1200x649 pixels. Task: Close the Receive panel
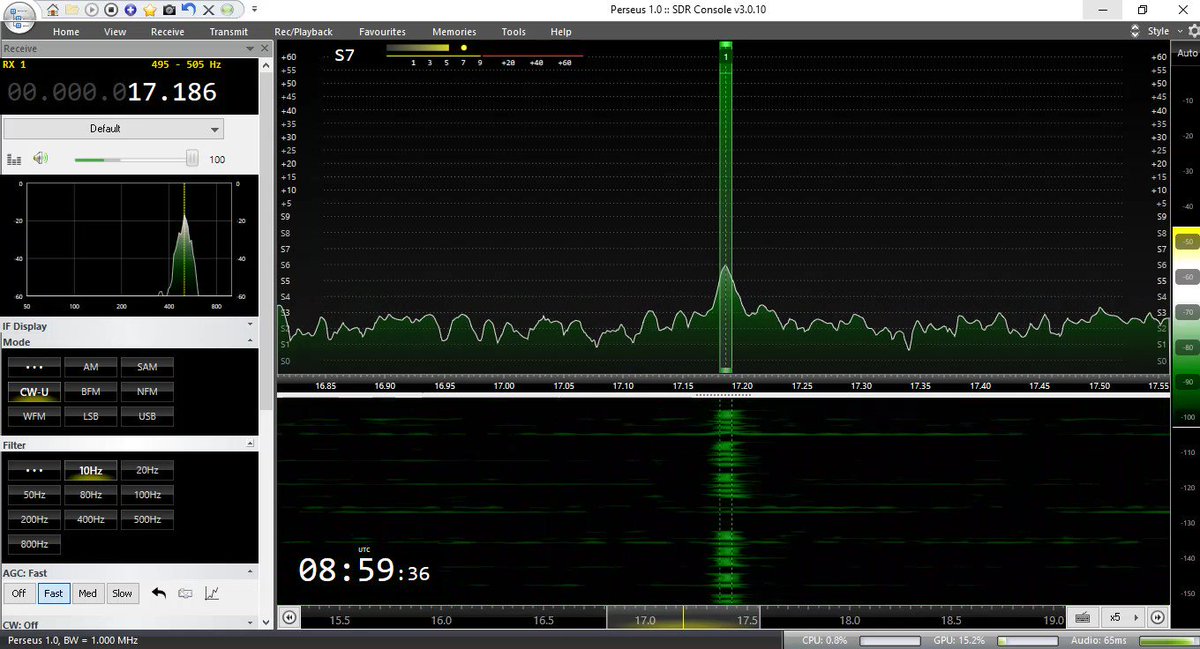[x=265, y=48]
